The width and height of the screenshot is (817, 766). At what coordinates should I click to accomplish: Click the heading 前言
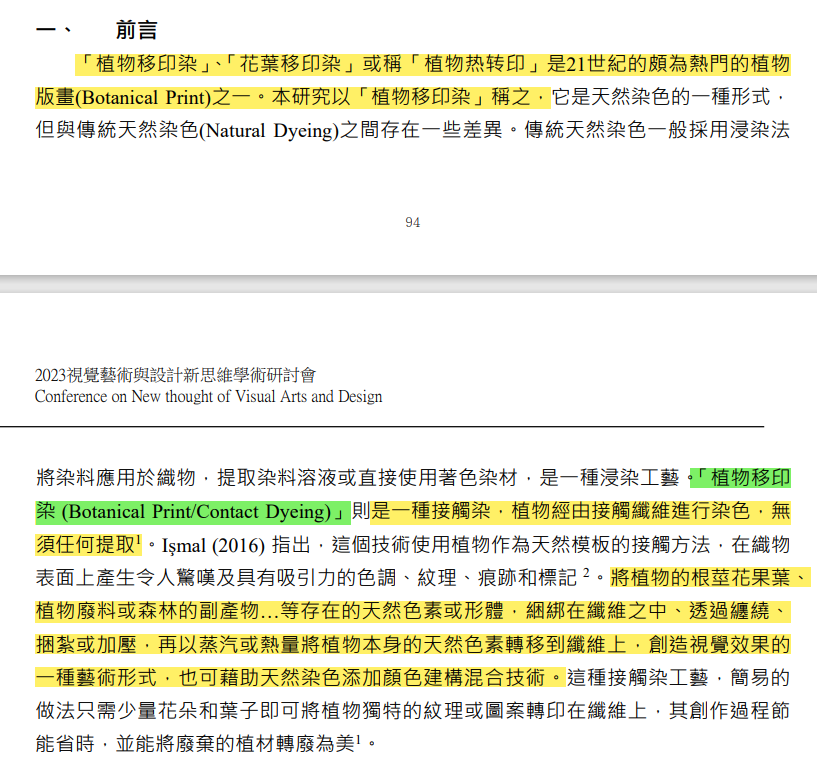tap(136, 30)
